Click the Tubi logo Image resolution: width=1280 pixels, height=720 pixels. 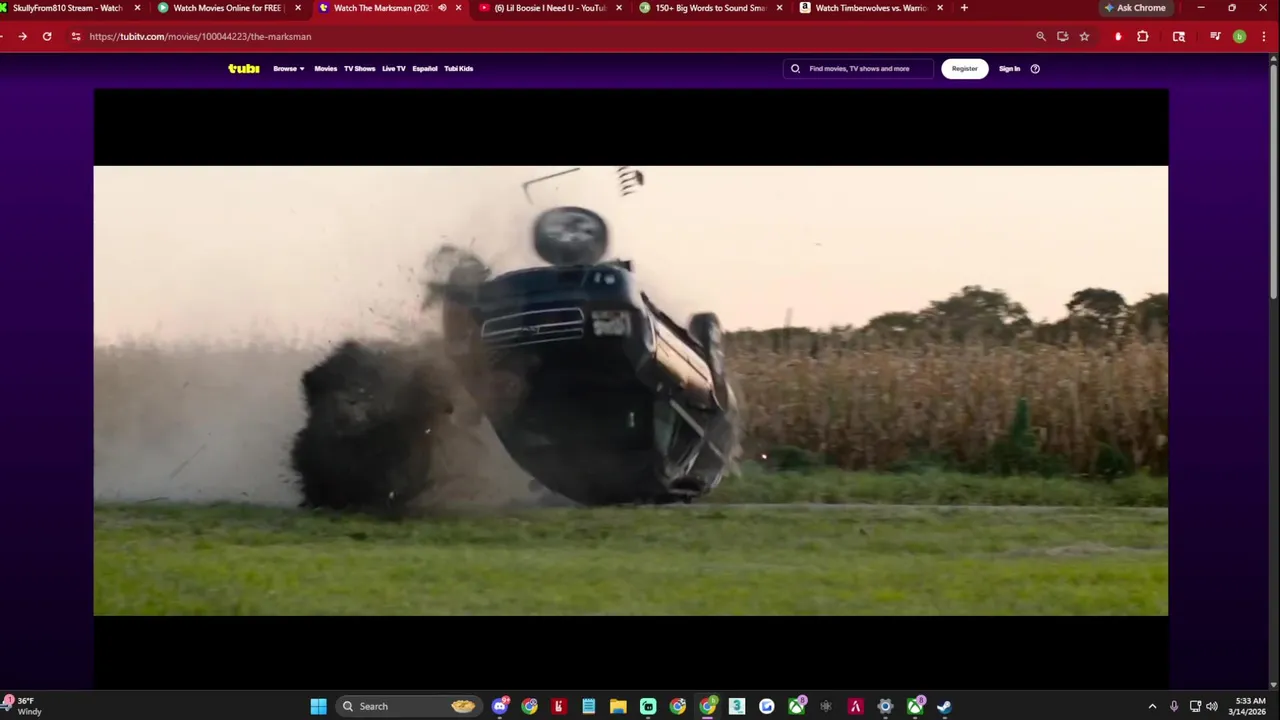tap(243, 68)
